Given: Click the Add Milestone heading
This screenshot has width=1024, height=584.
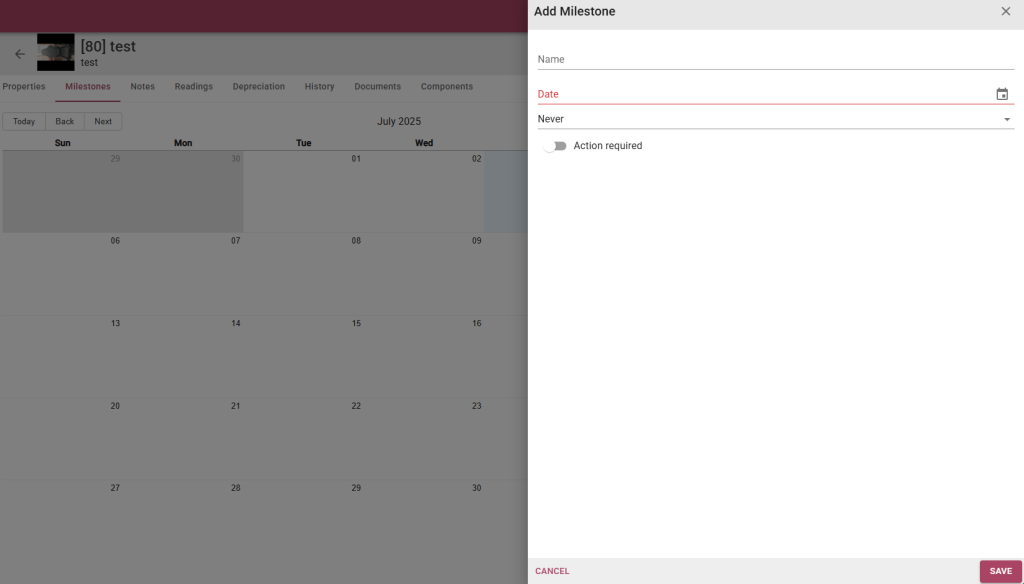Looking at the screenshot, I should pyautogui.click(x=575, y=11).
